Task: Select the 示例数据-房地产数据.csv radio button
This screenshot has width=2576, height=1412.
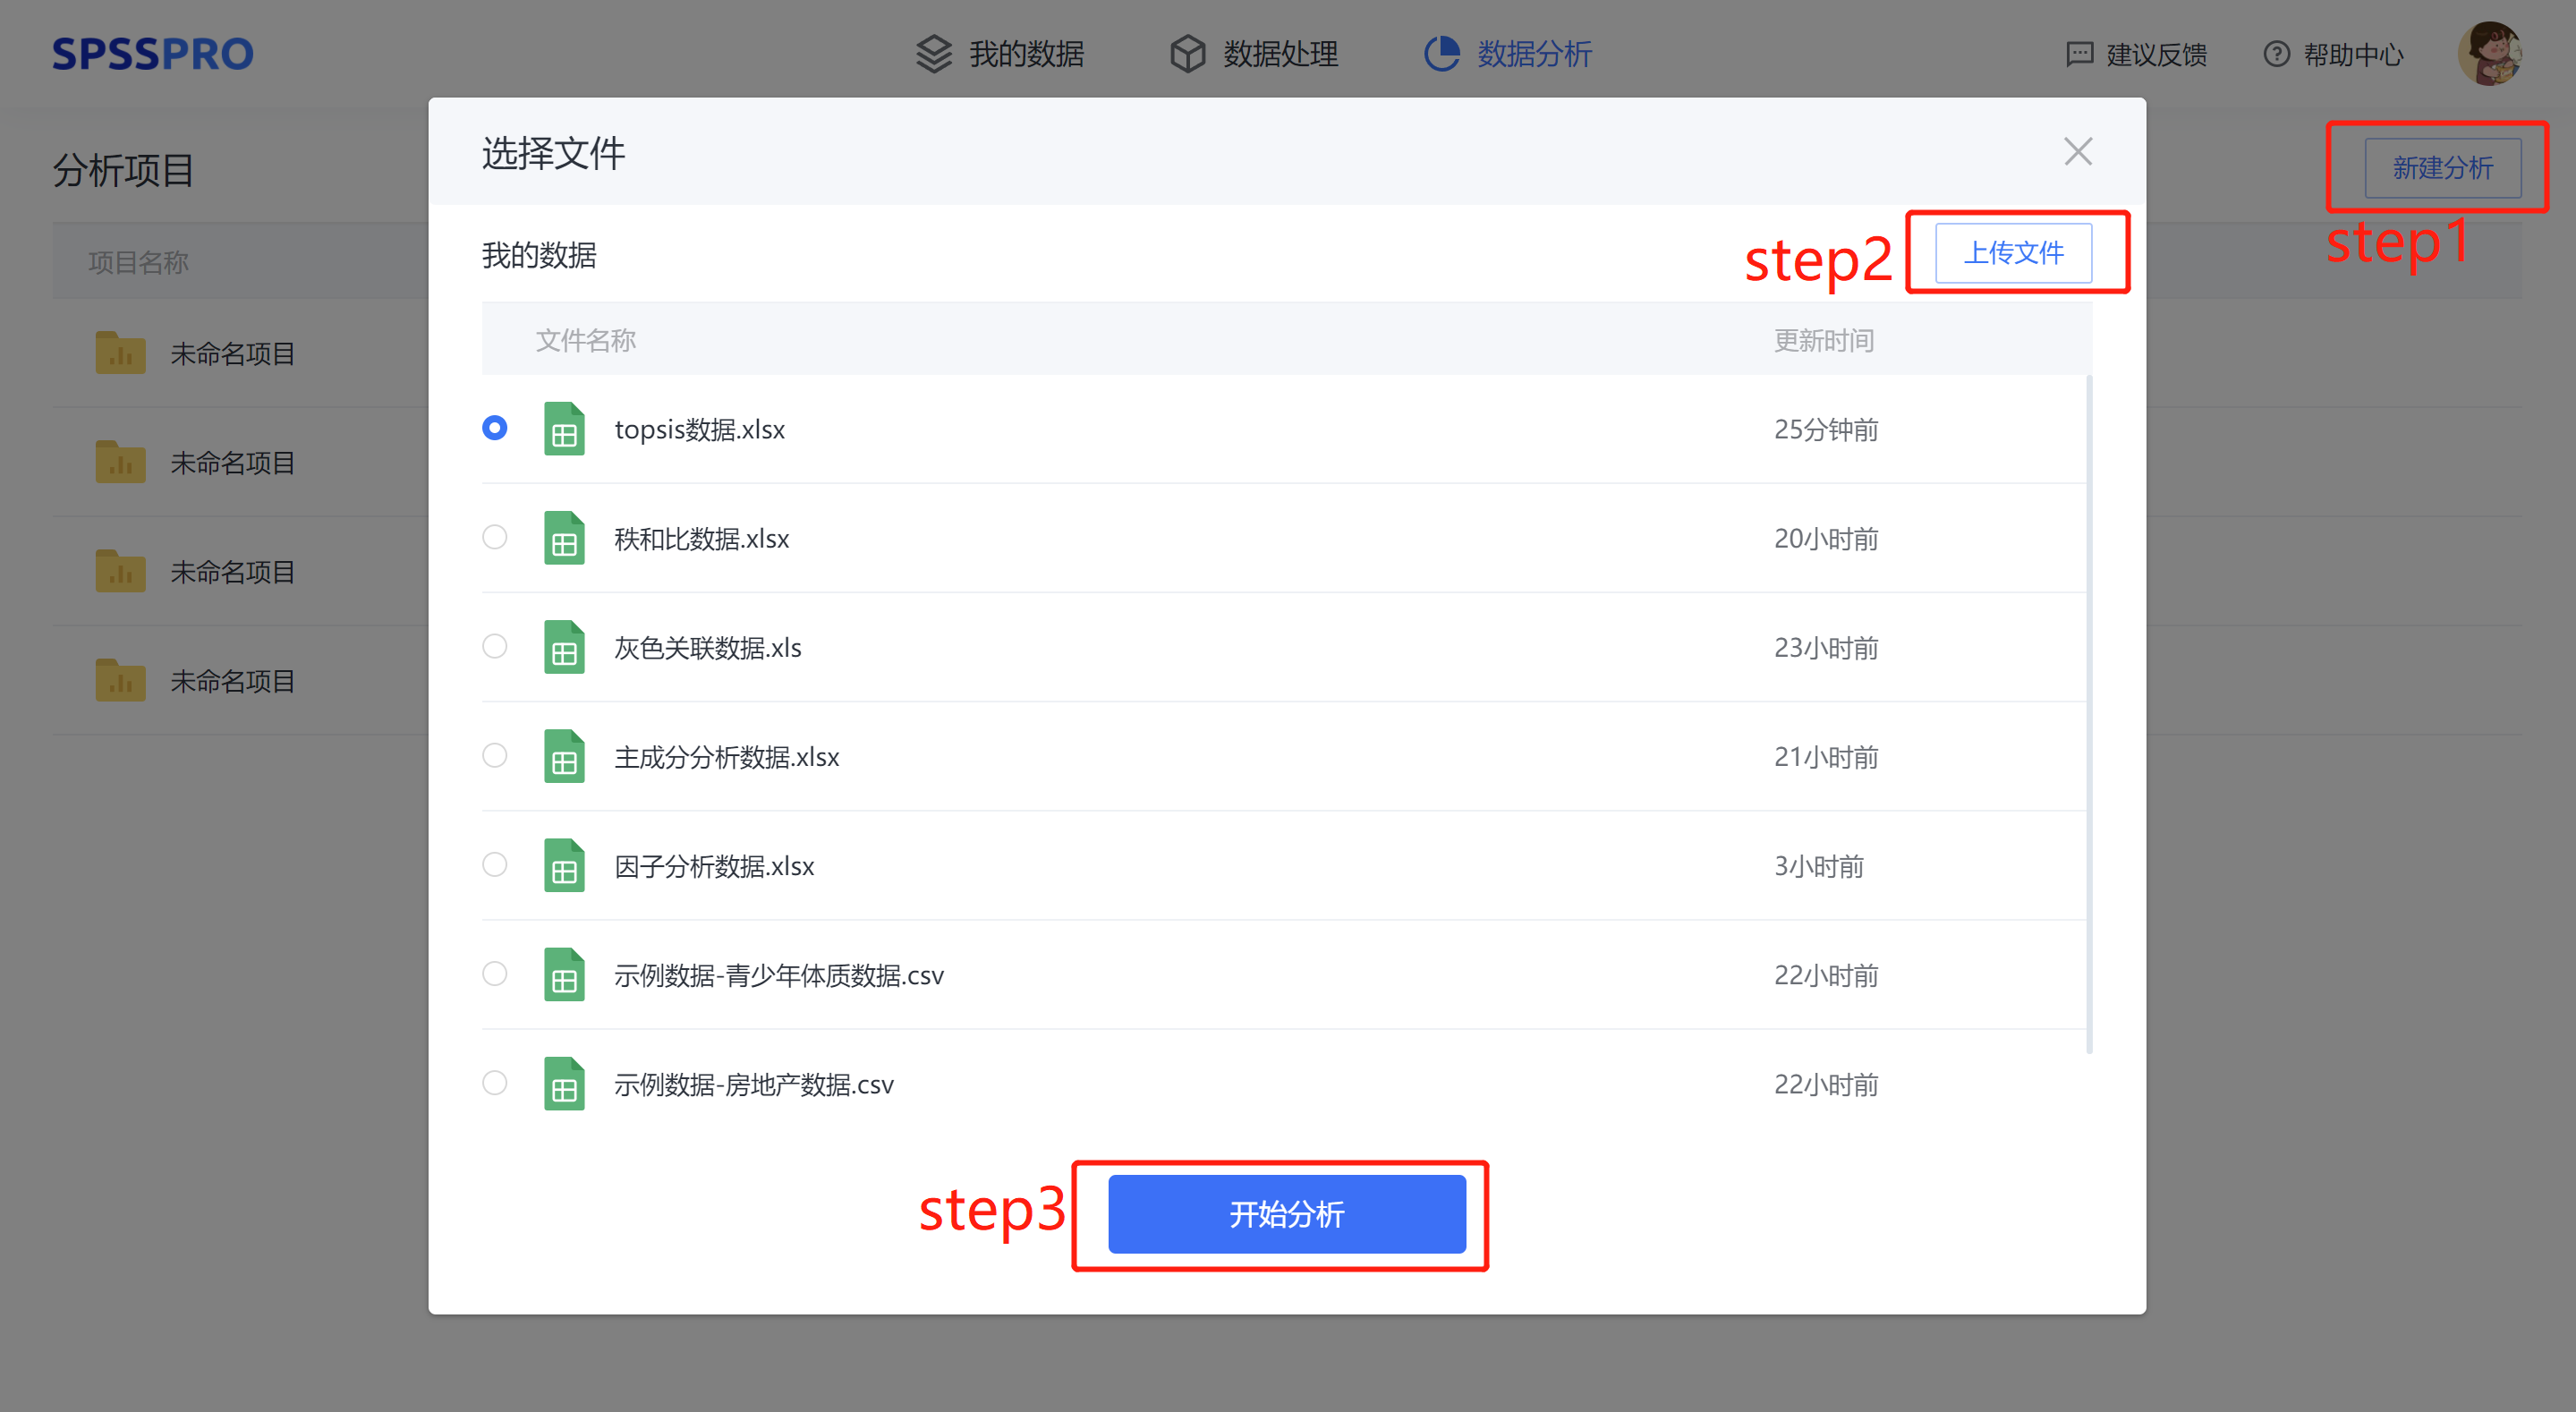Action: click(x=495, y=1082)
